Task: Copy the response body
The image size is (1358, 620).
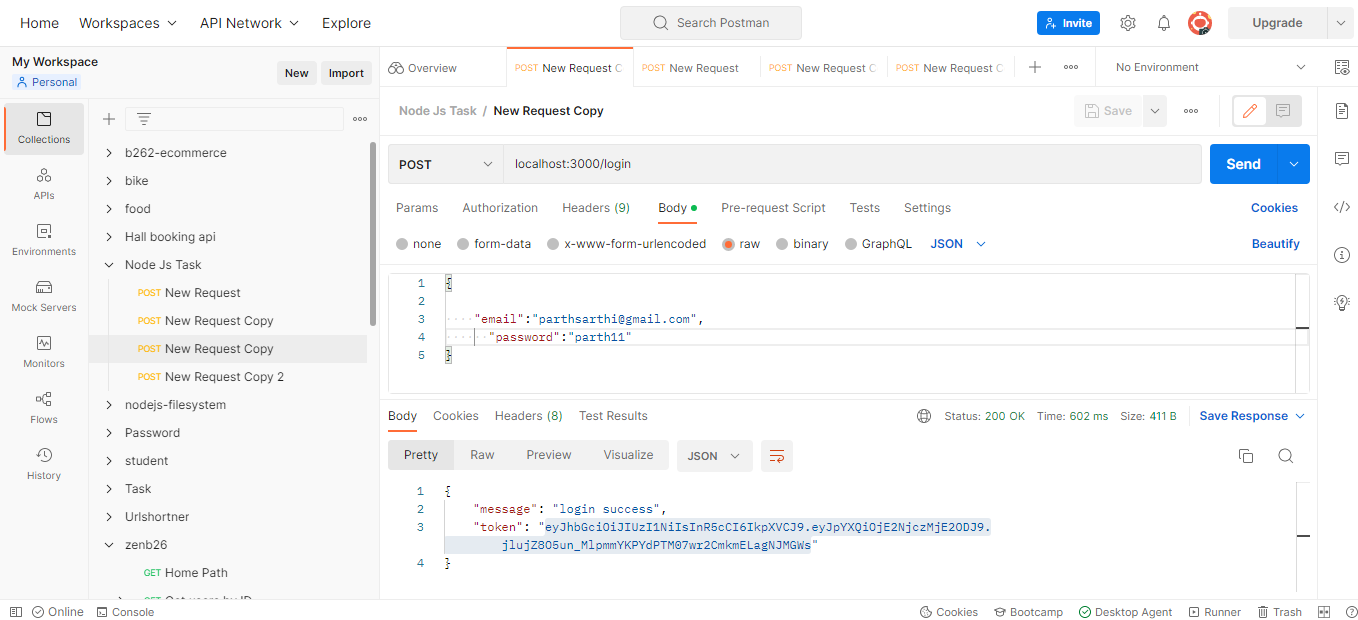Action: pyautogui.click(x=1245, y=455)
